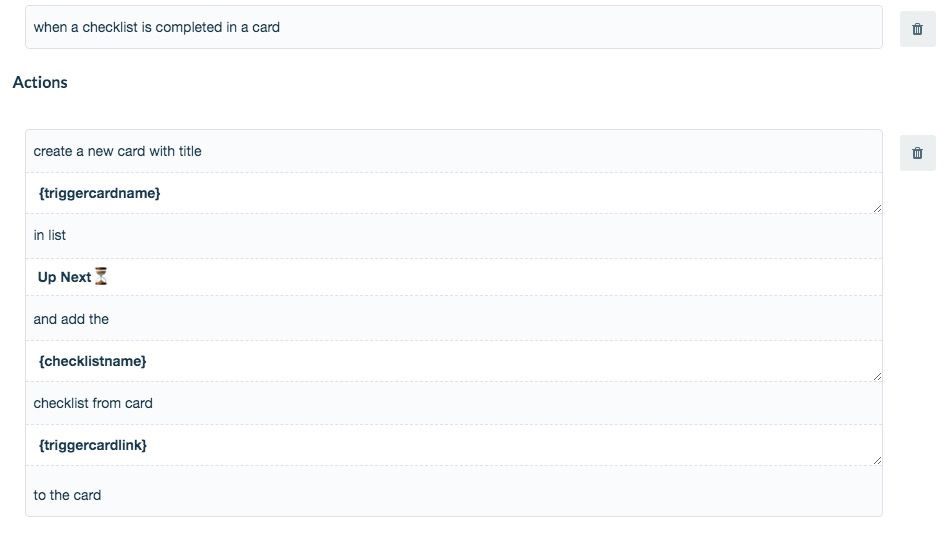
Task: Delete the checklist completed trigger with trash icon
Action: [917, 28]
